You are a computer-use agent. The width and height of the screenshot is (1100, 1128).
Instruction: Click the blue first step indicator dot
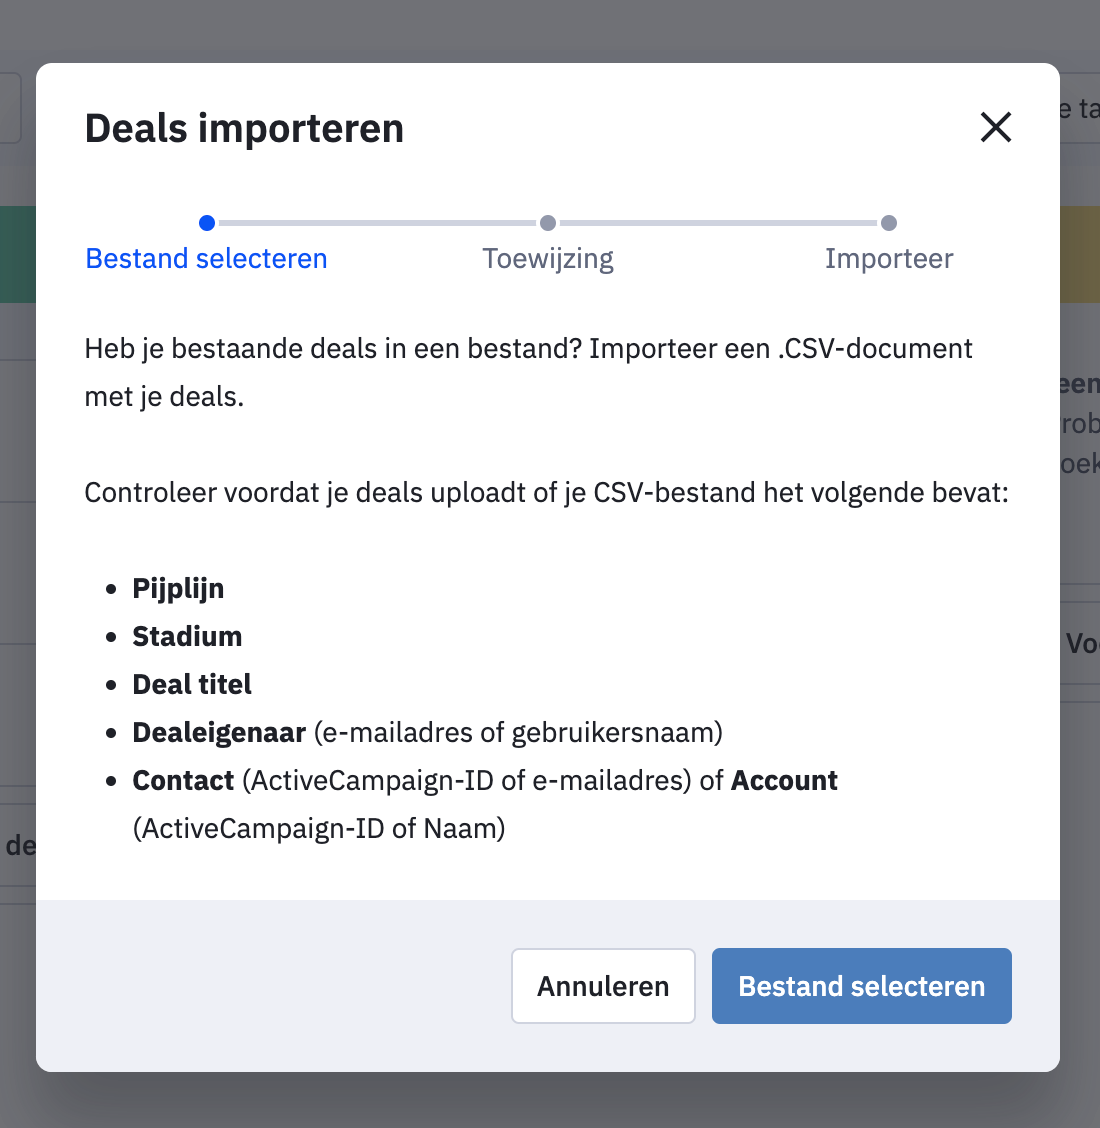click(206, 223)
